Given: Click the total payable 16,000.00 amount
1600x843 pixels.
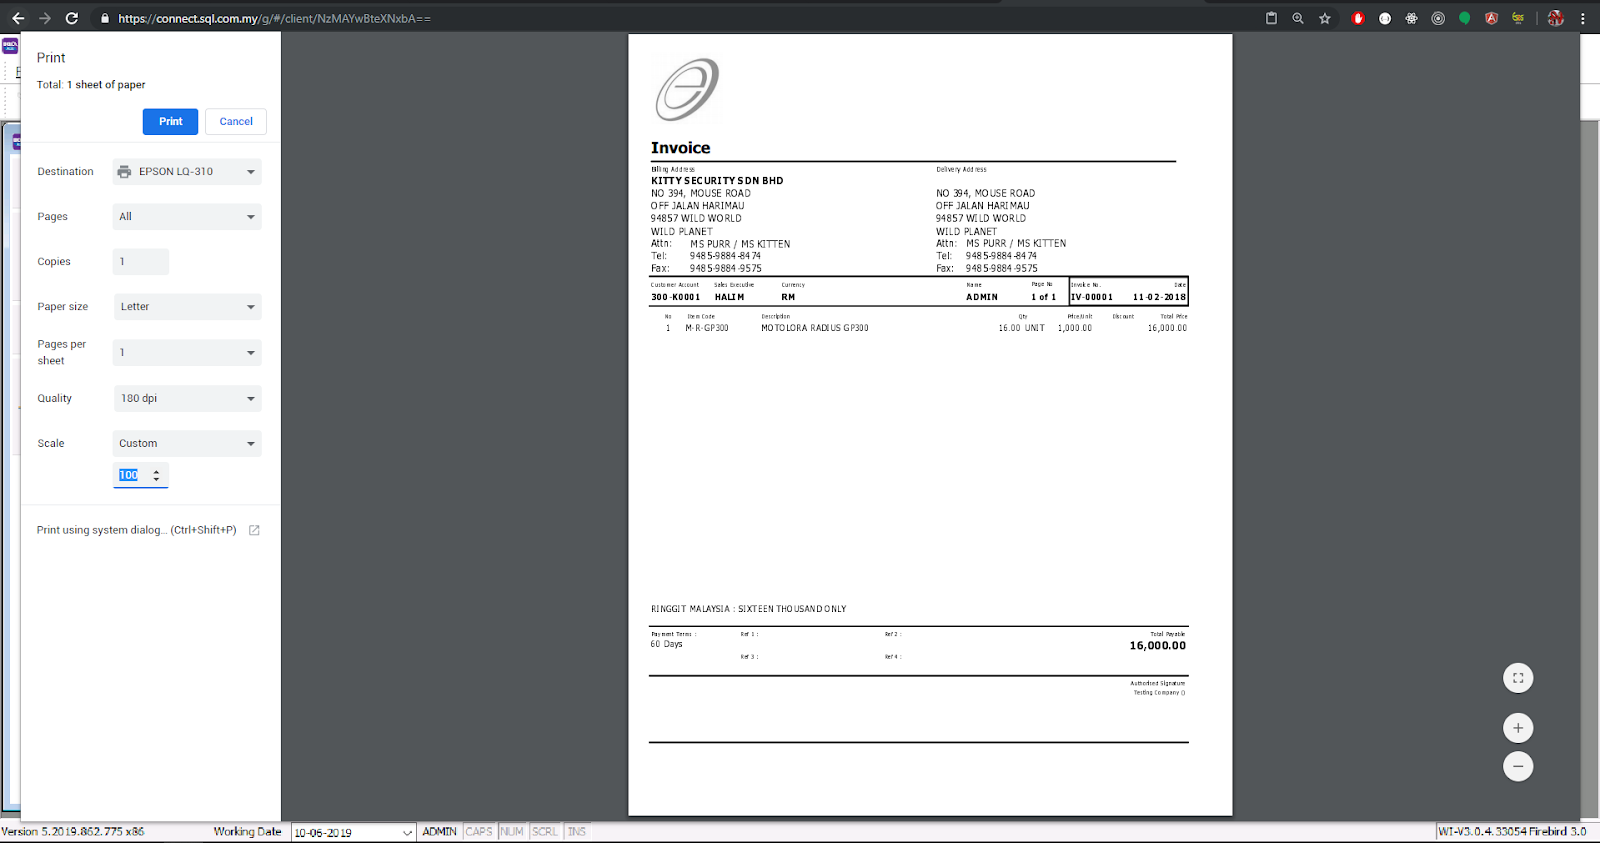Looking at the screenshot, I should [1158, 646].
